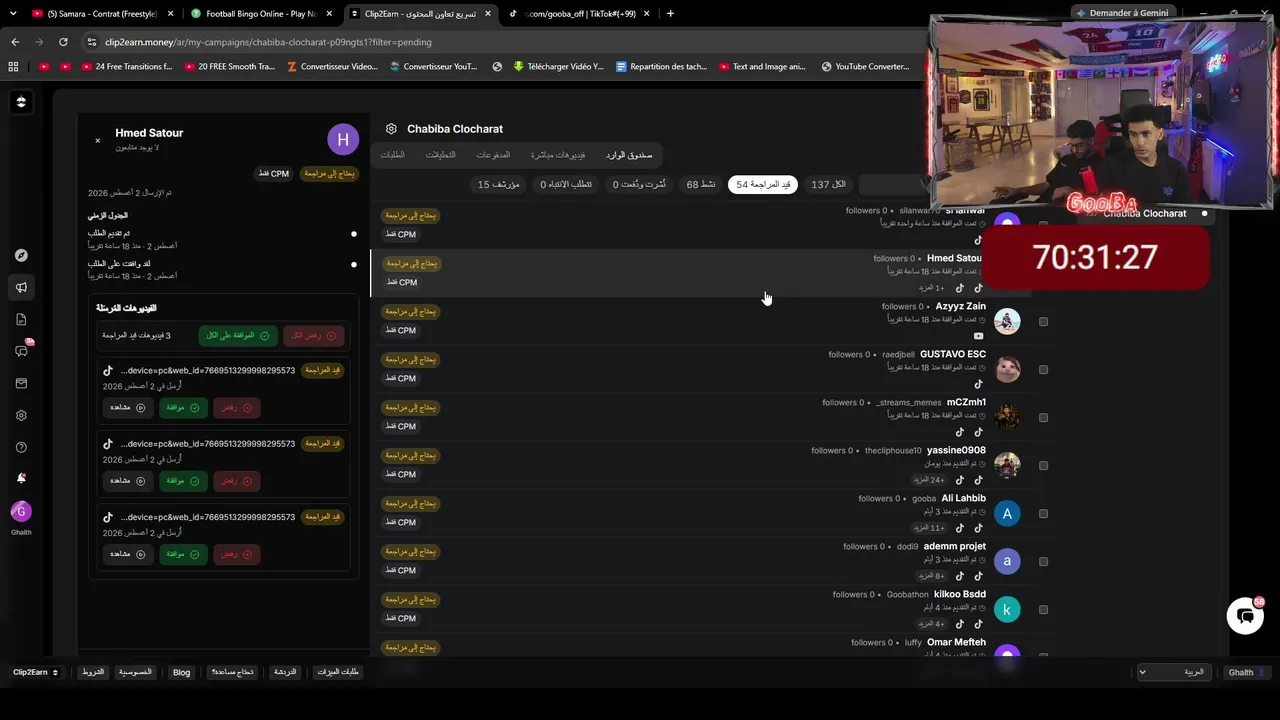Click the kilkoo Bsdd avatar
This screenshot has width=1280, height=720.
[1007, 610]
